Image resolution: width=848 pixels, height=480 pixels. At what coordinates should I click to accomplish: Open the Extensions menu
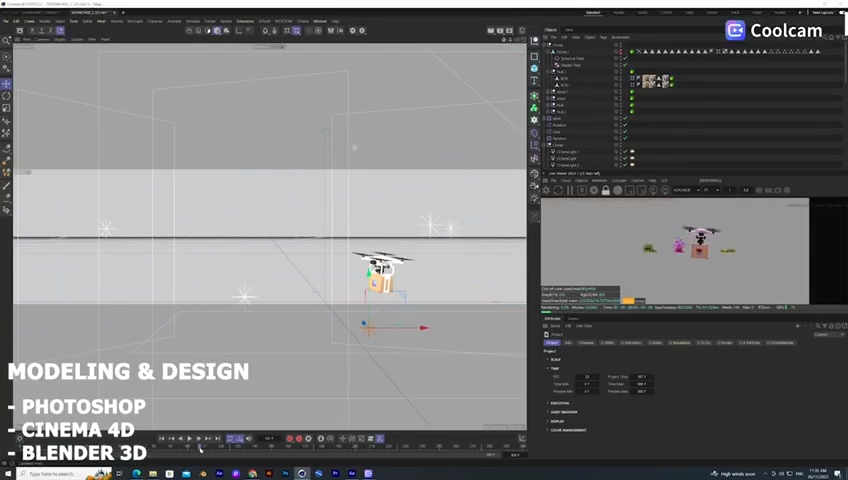tap(245, 21)
